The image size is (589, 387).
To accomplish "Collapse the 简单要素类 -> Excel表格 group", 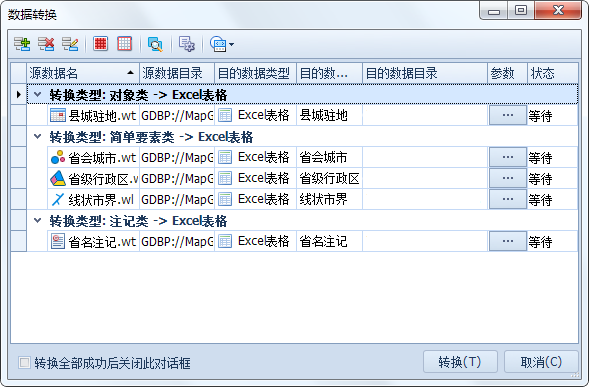I will 38,137.
